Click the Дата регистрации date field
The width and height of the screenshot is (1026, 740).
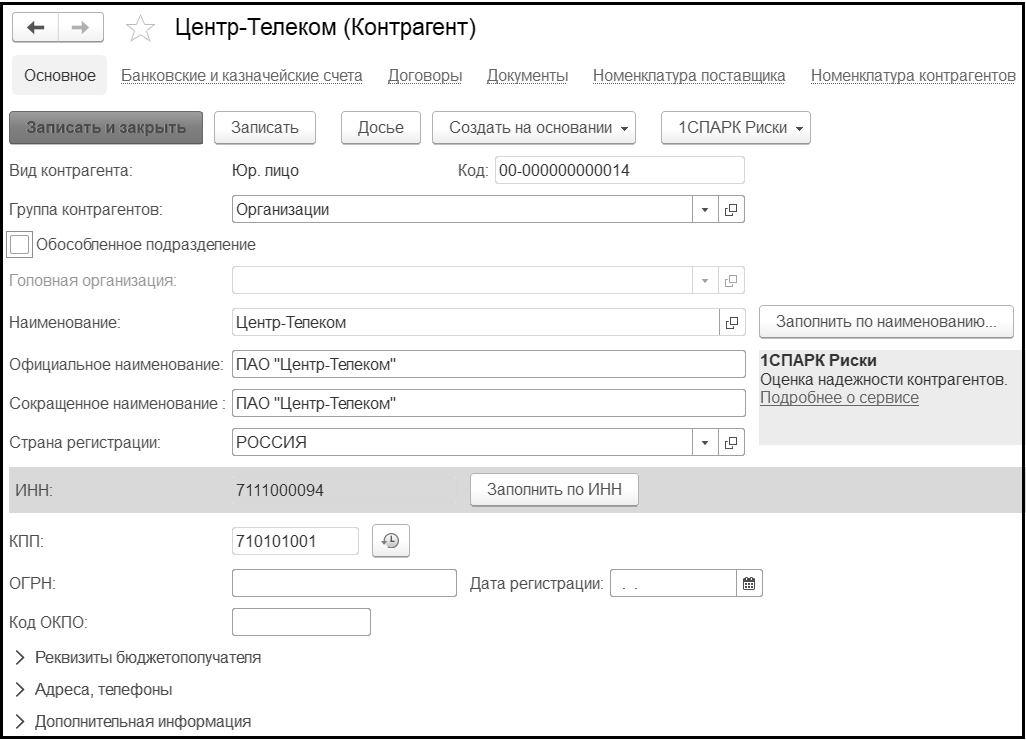tap(673, 584)
